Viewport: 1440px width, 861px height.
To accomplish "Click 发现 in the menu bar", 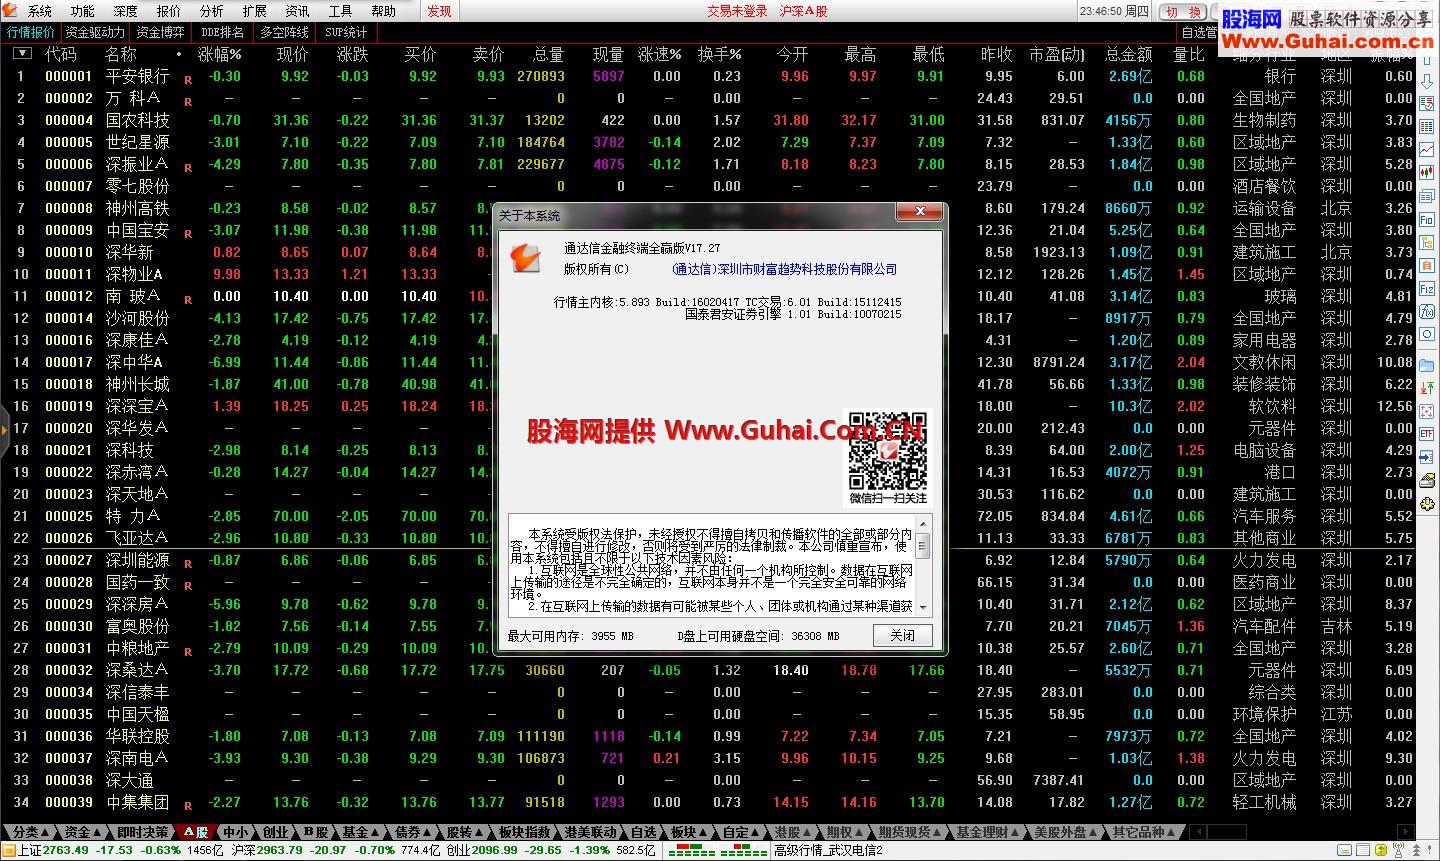I will (x=439, y=11).
